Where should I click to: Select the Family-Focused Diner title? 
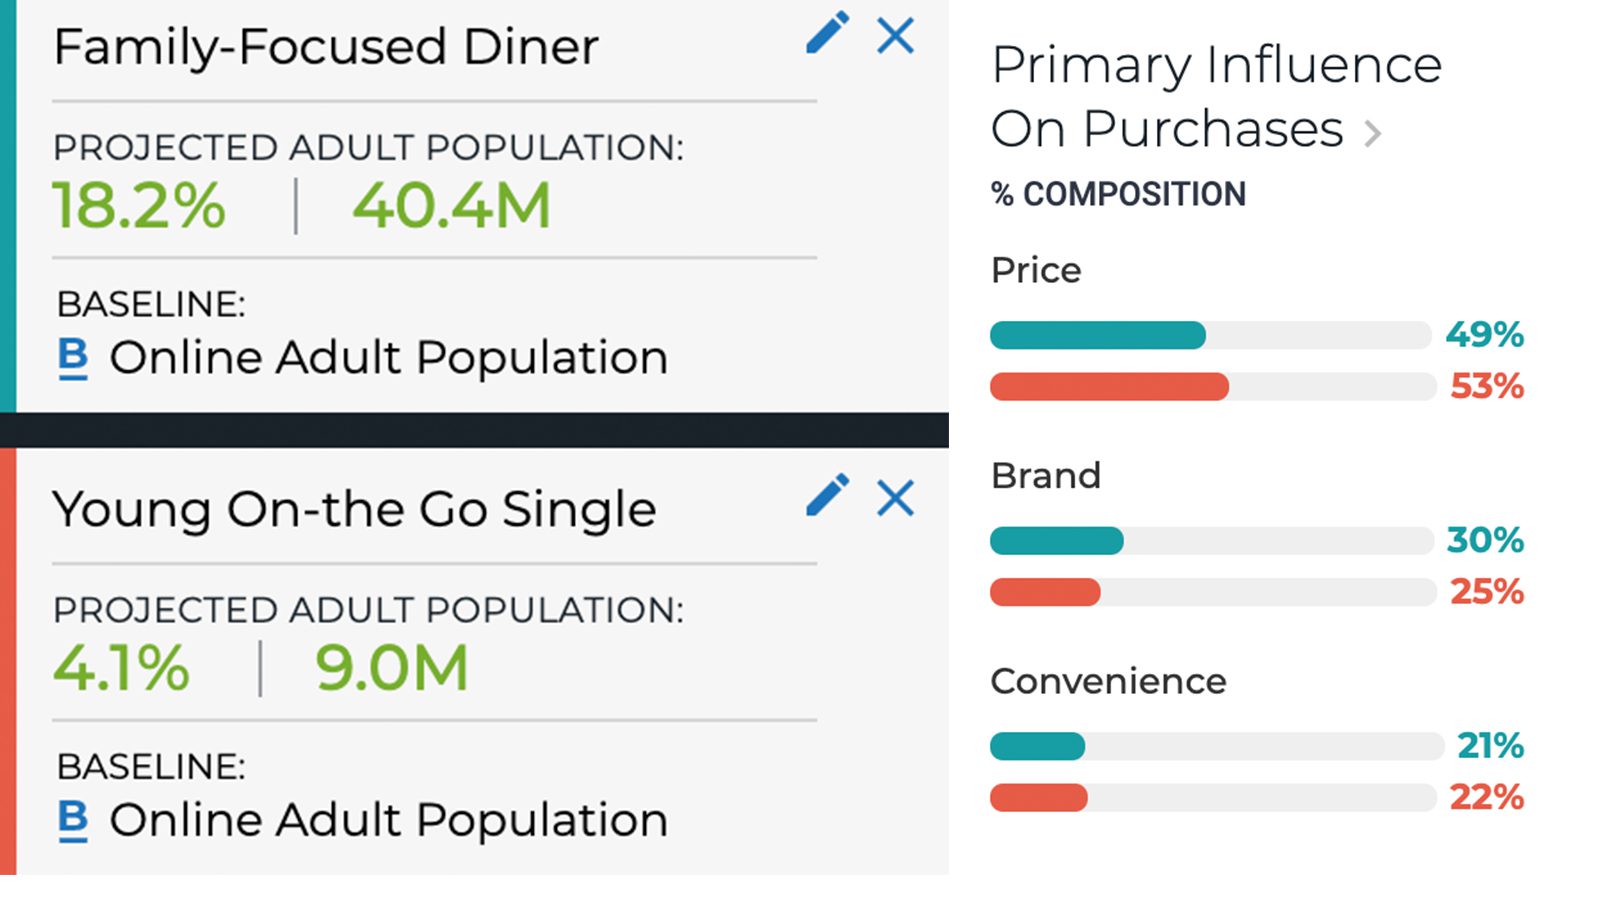[x=326, y=47]
